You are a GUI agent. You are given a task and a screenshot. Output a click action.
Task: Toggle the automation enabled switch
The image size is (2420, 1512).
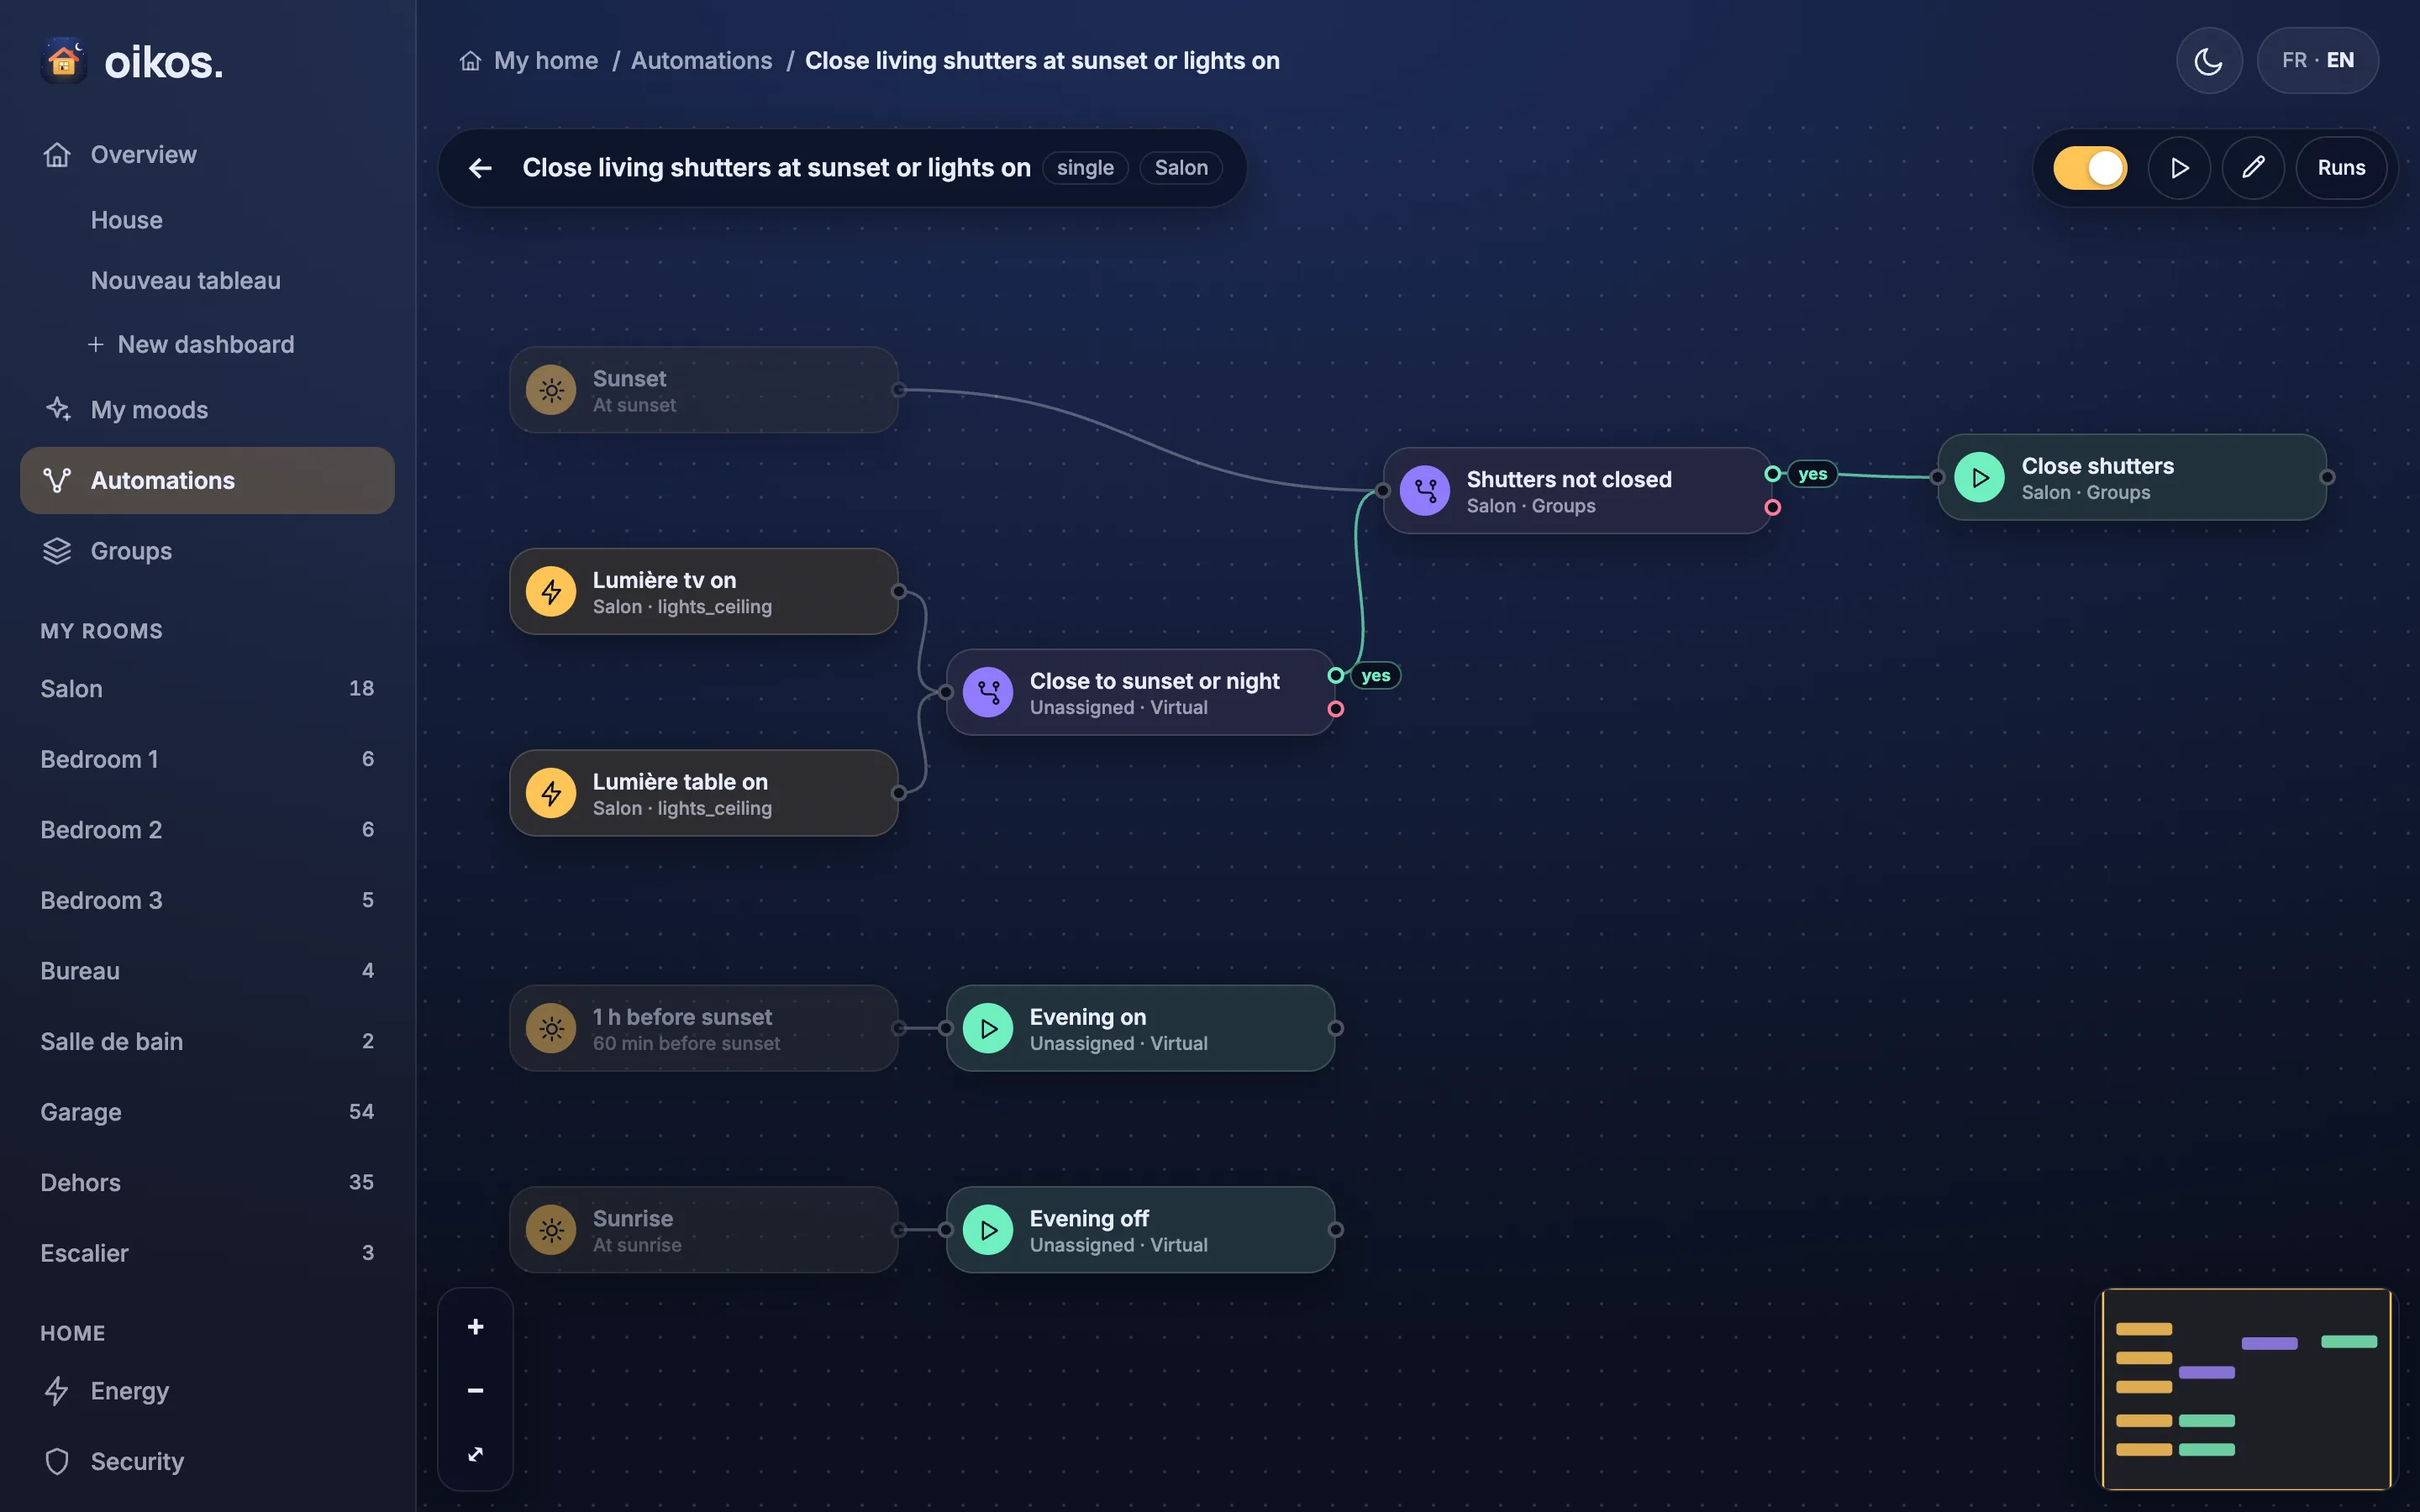[2090, 168]
